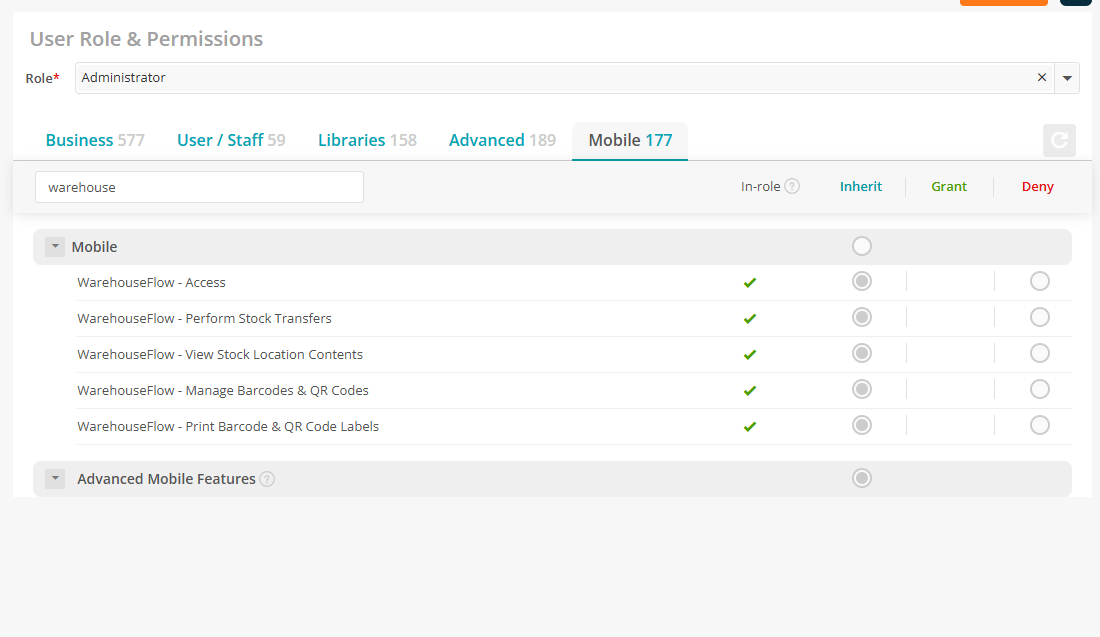This screenshot has height=637, width=1100.
Task: Open the Role dropdown arrow
Action: [1067, 78]
